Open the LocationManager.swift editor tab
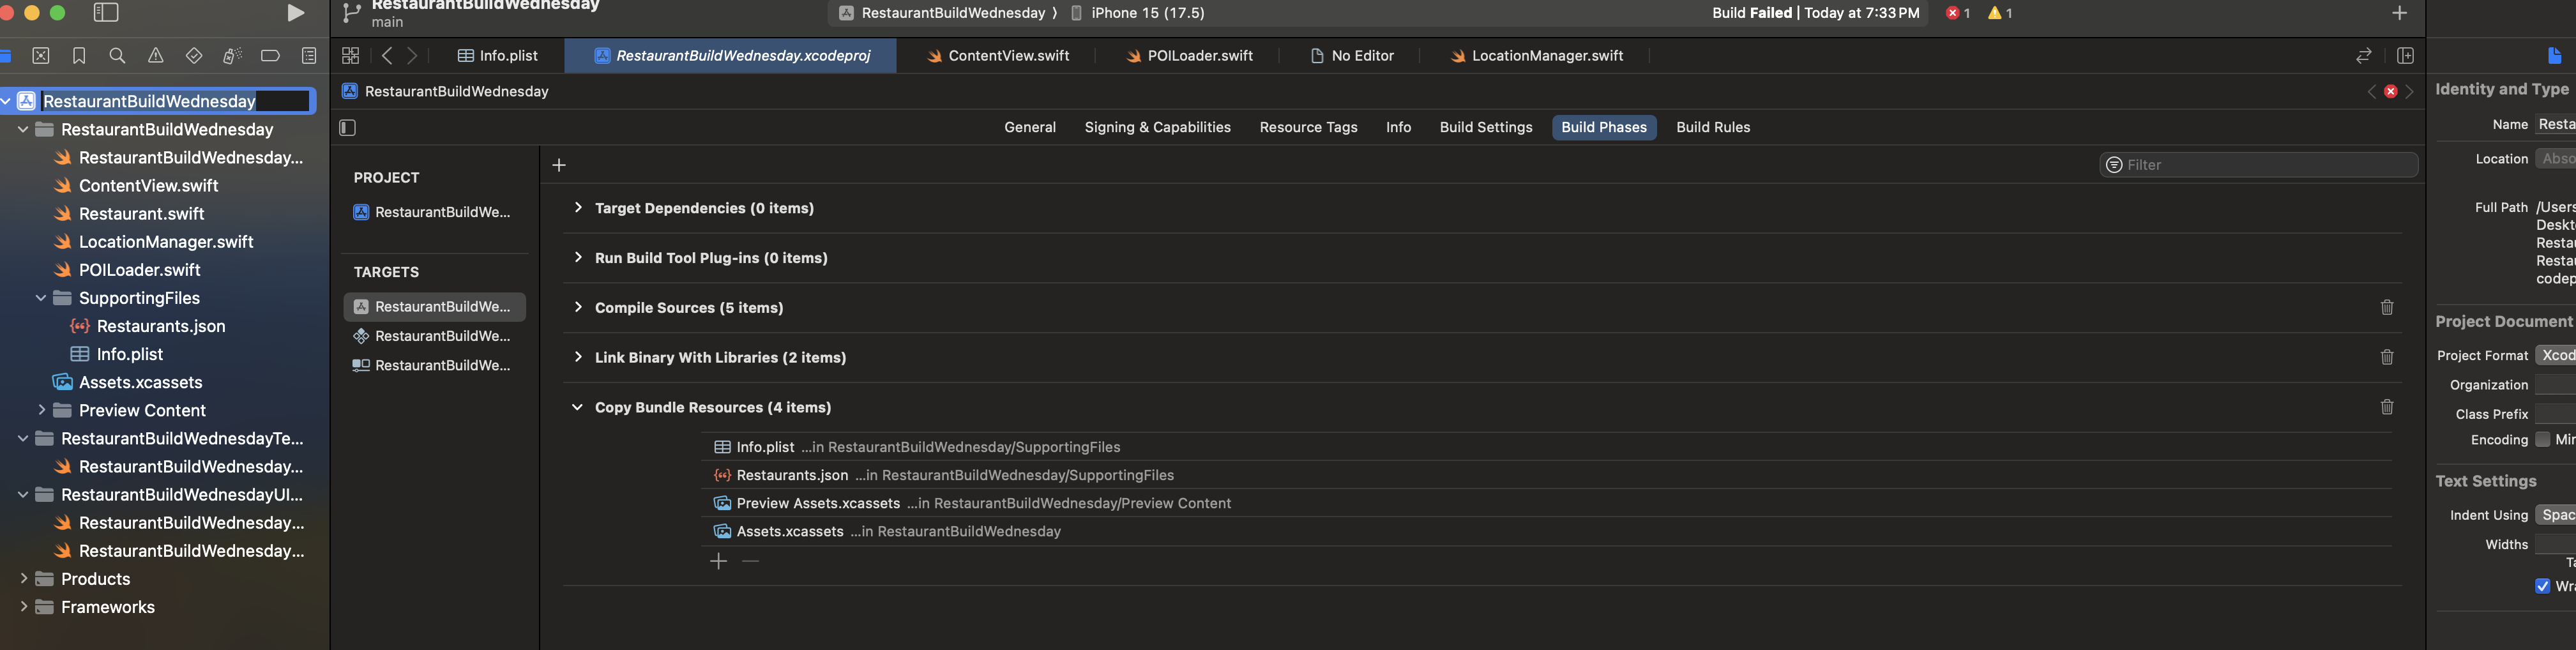 click(1536, 56)
